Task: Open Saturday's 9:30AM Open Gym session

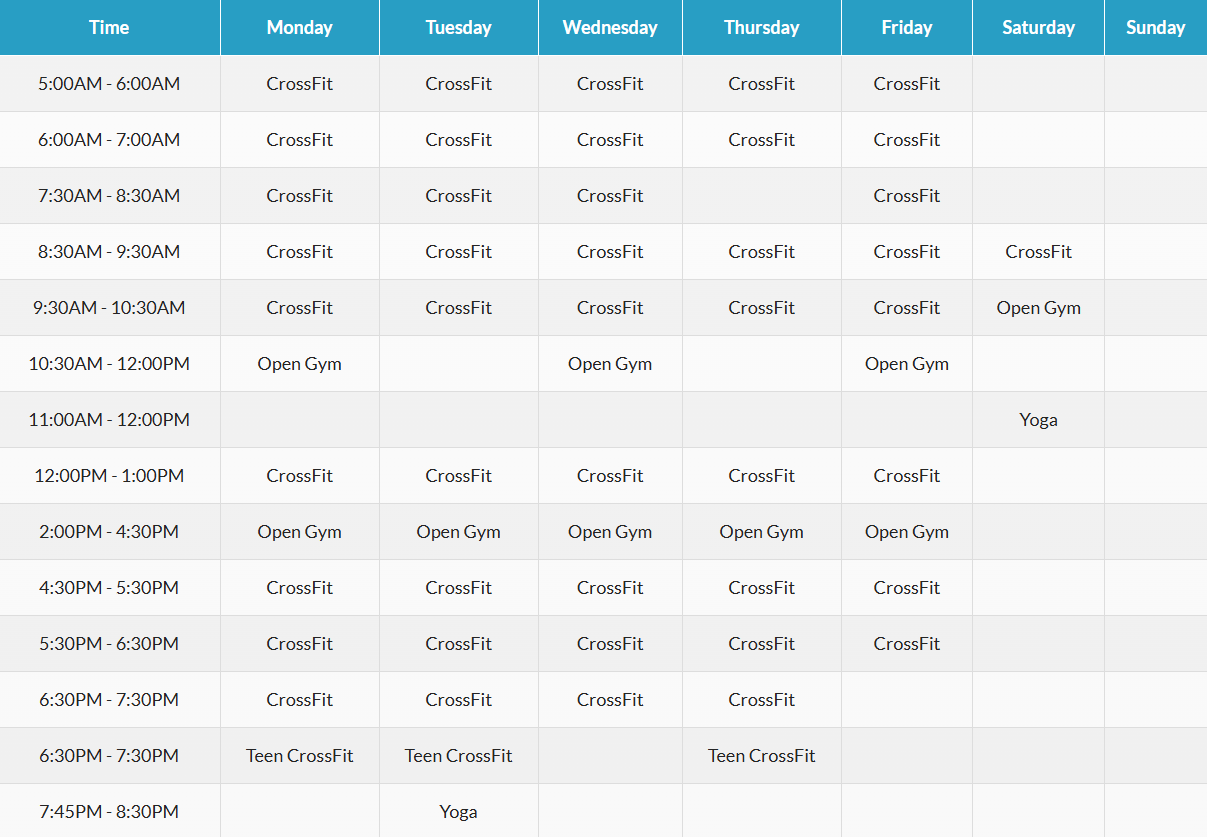Action: point(1038,308)
